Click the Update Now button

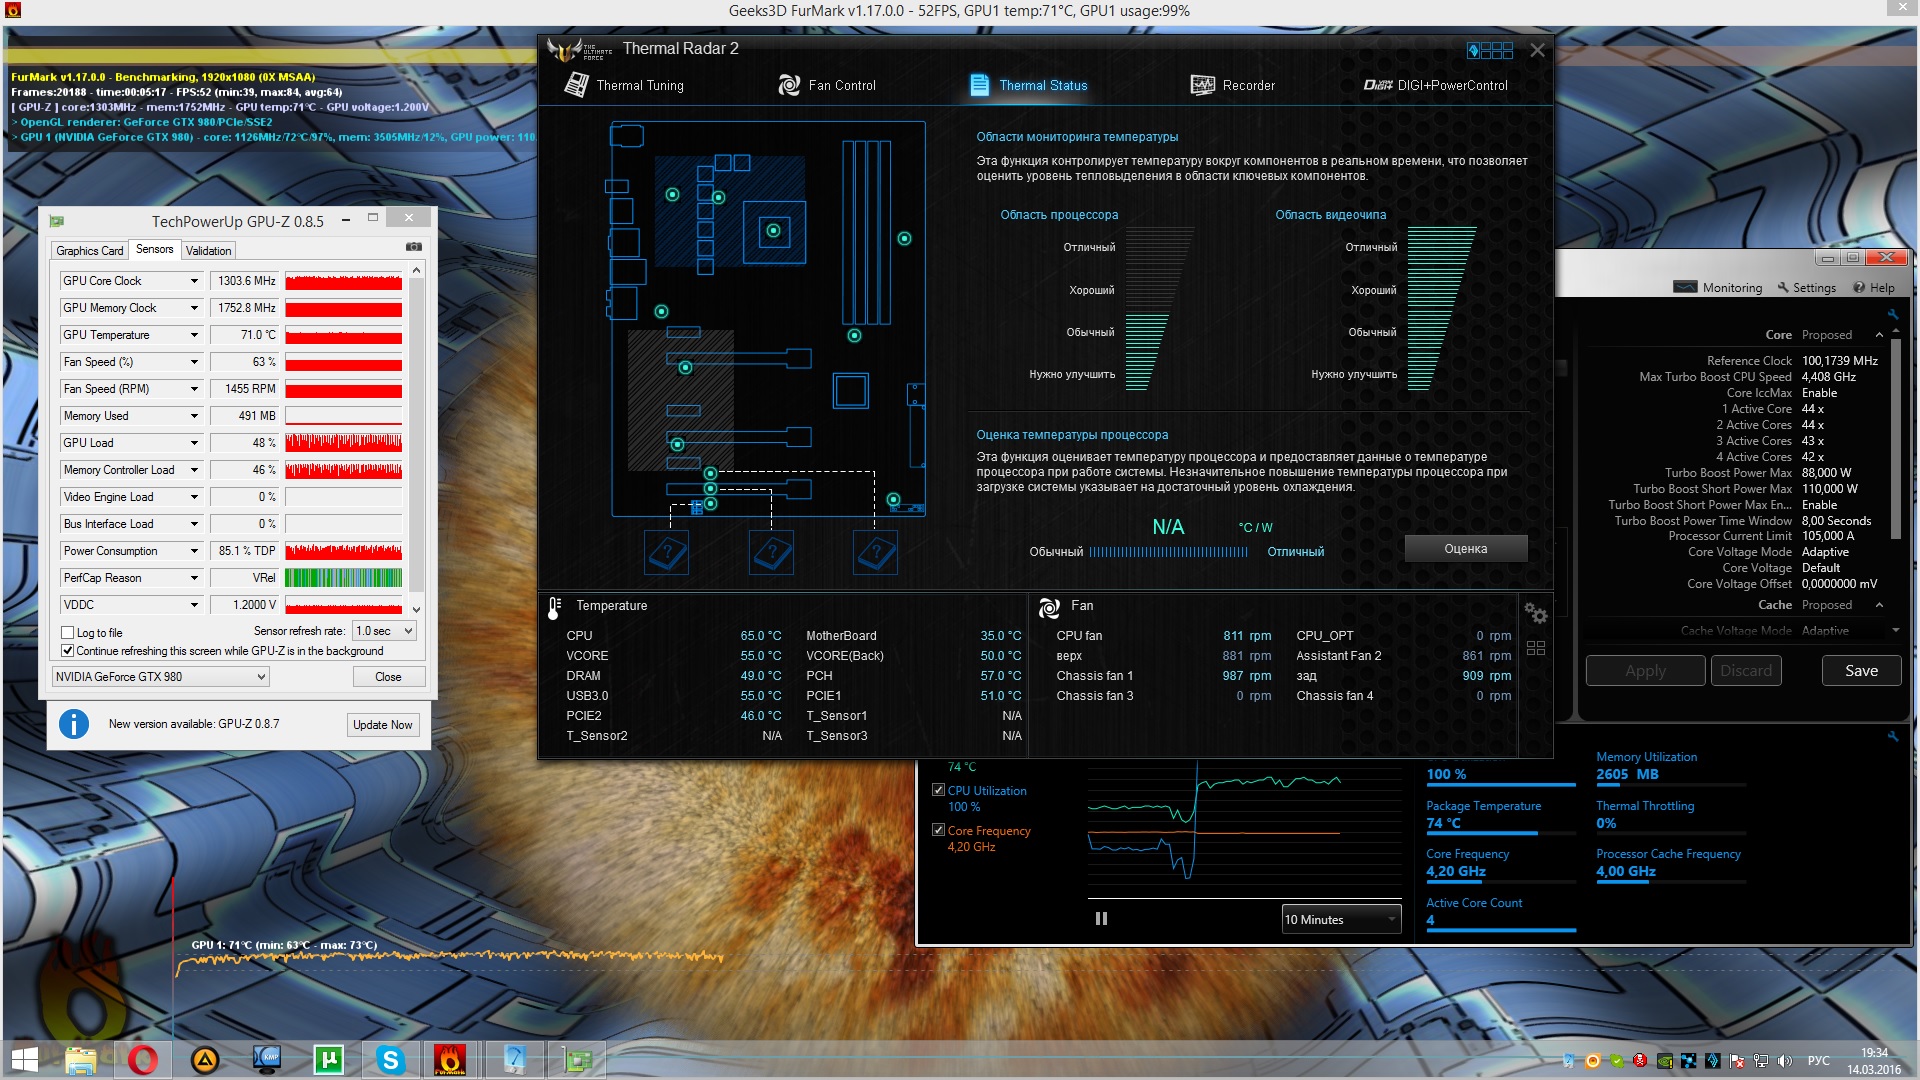(382, 725)
